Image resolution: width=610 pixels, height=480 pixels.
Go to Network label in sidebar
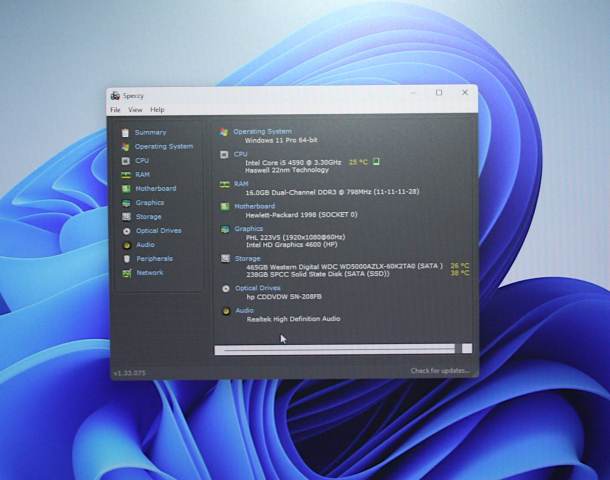(x=150, y=273)
